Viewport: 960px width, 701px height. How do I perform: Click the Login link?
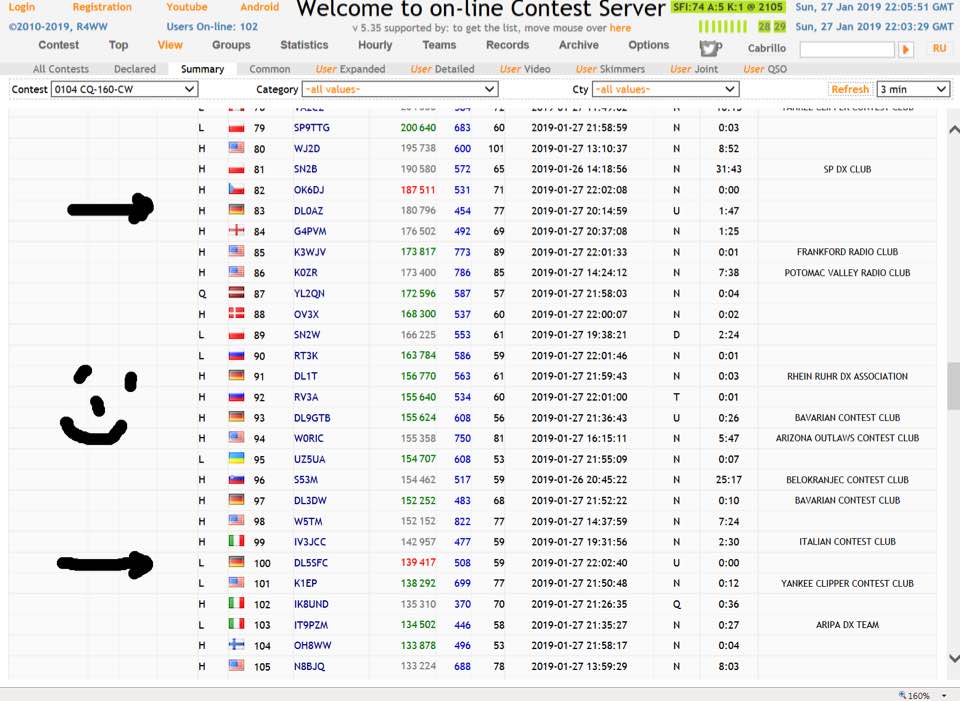(22, 7)
